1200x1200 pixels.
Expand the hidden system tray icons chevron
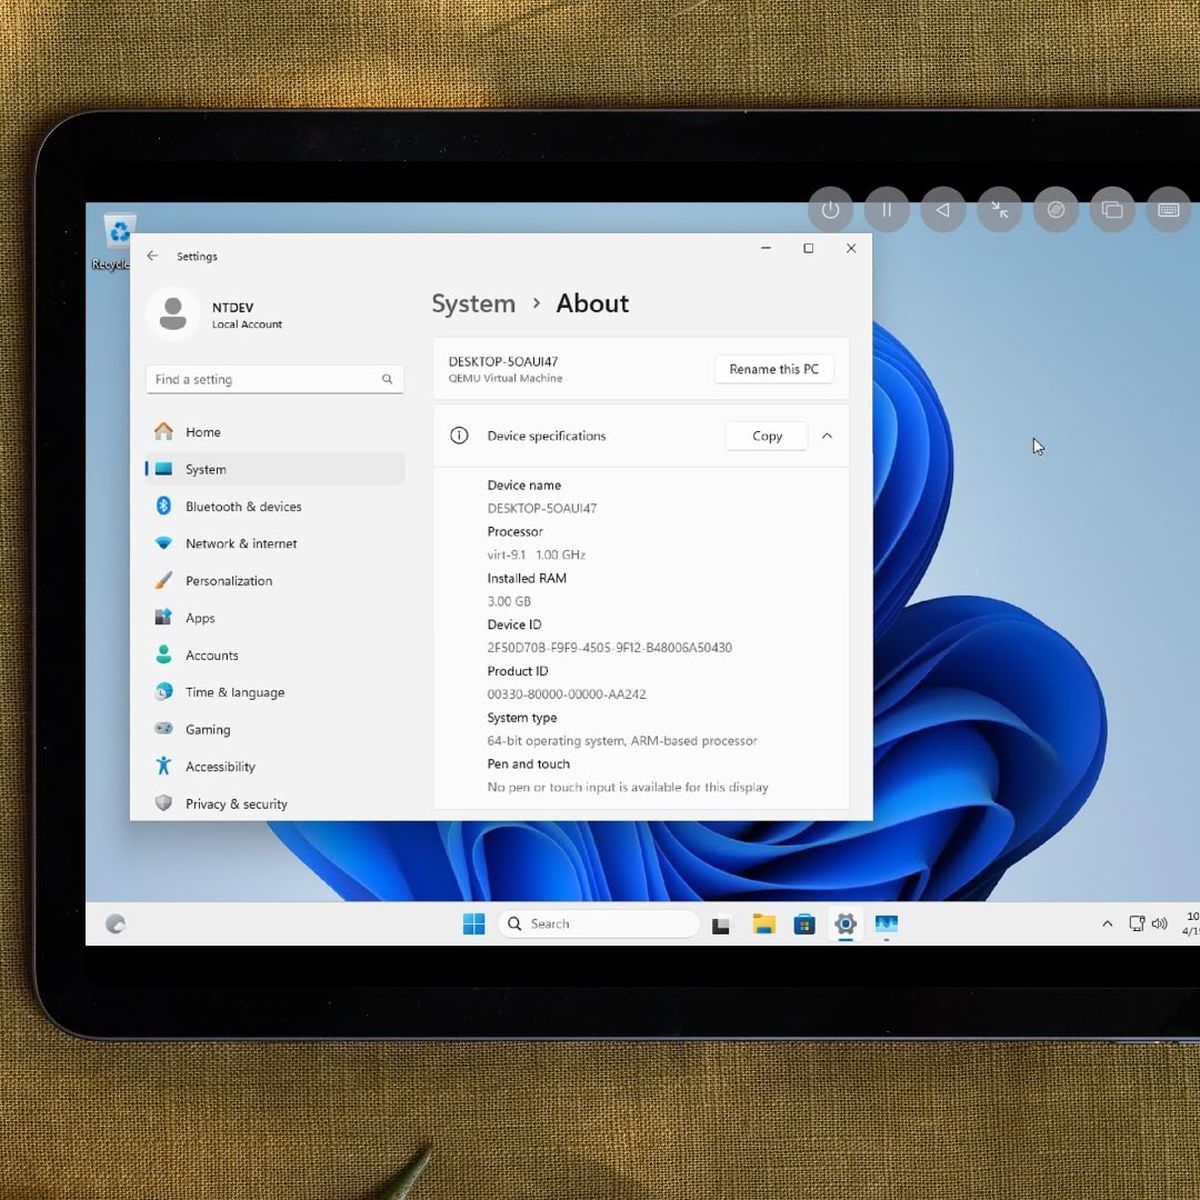coord(1107,924)
